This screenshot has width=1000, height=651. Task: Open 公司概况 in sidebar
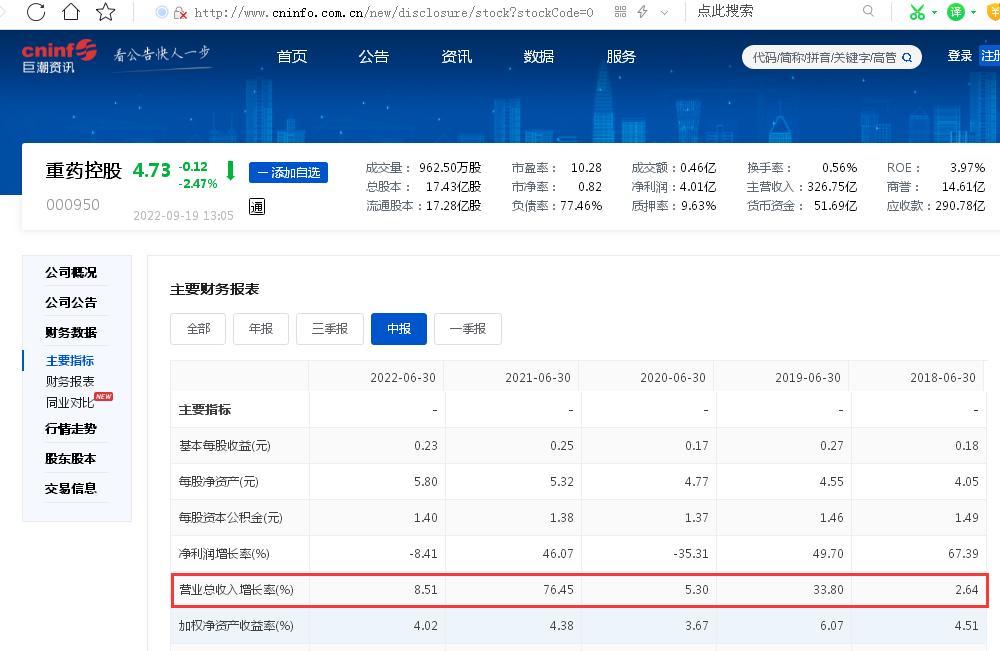click(71, 273)
